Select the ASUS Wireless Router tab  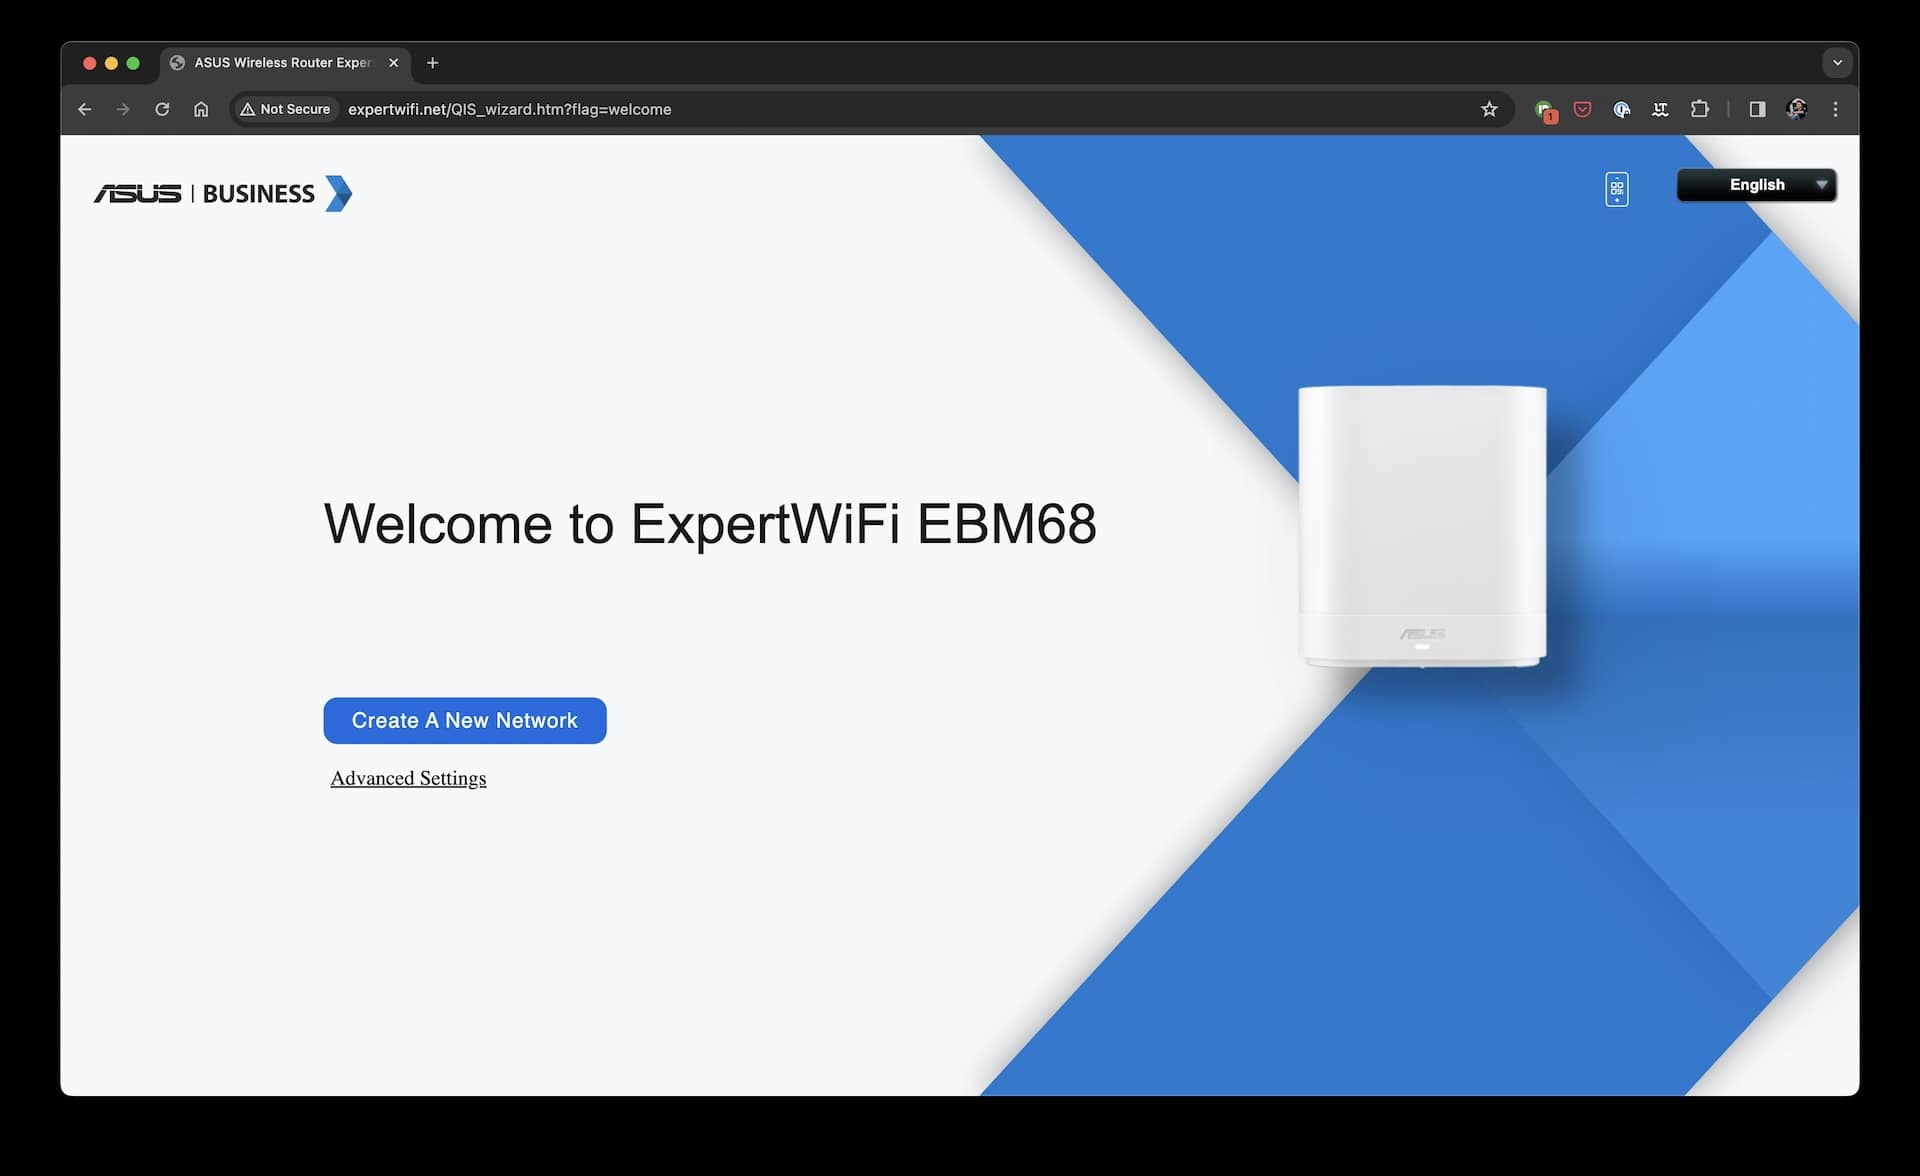(x=283, y=62)
